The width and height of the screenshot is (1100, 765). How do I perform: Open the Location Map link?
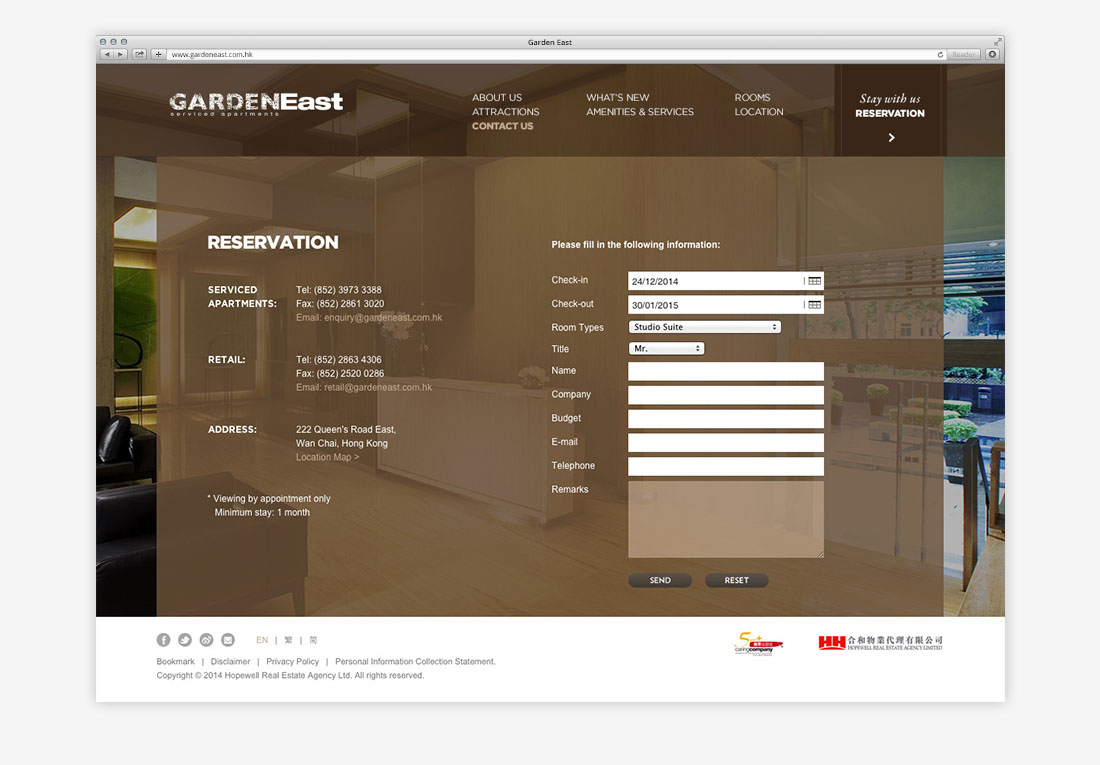(x=327, y=458)
